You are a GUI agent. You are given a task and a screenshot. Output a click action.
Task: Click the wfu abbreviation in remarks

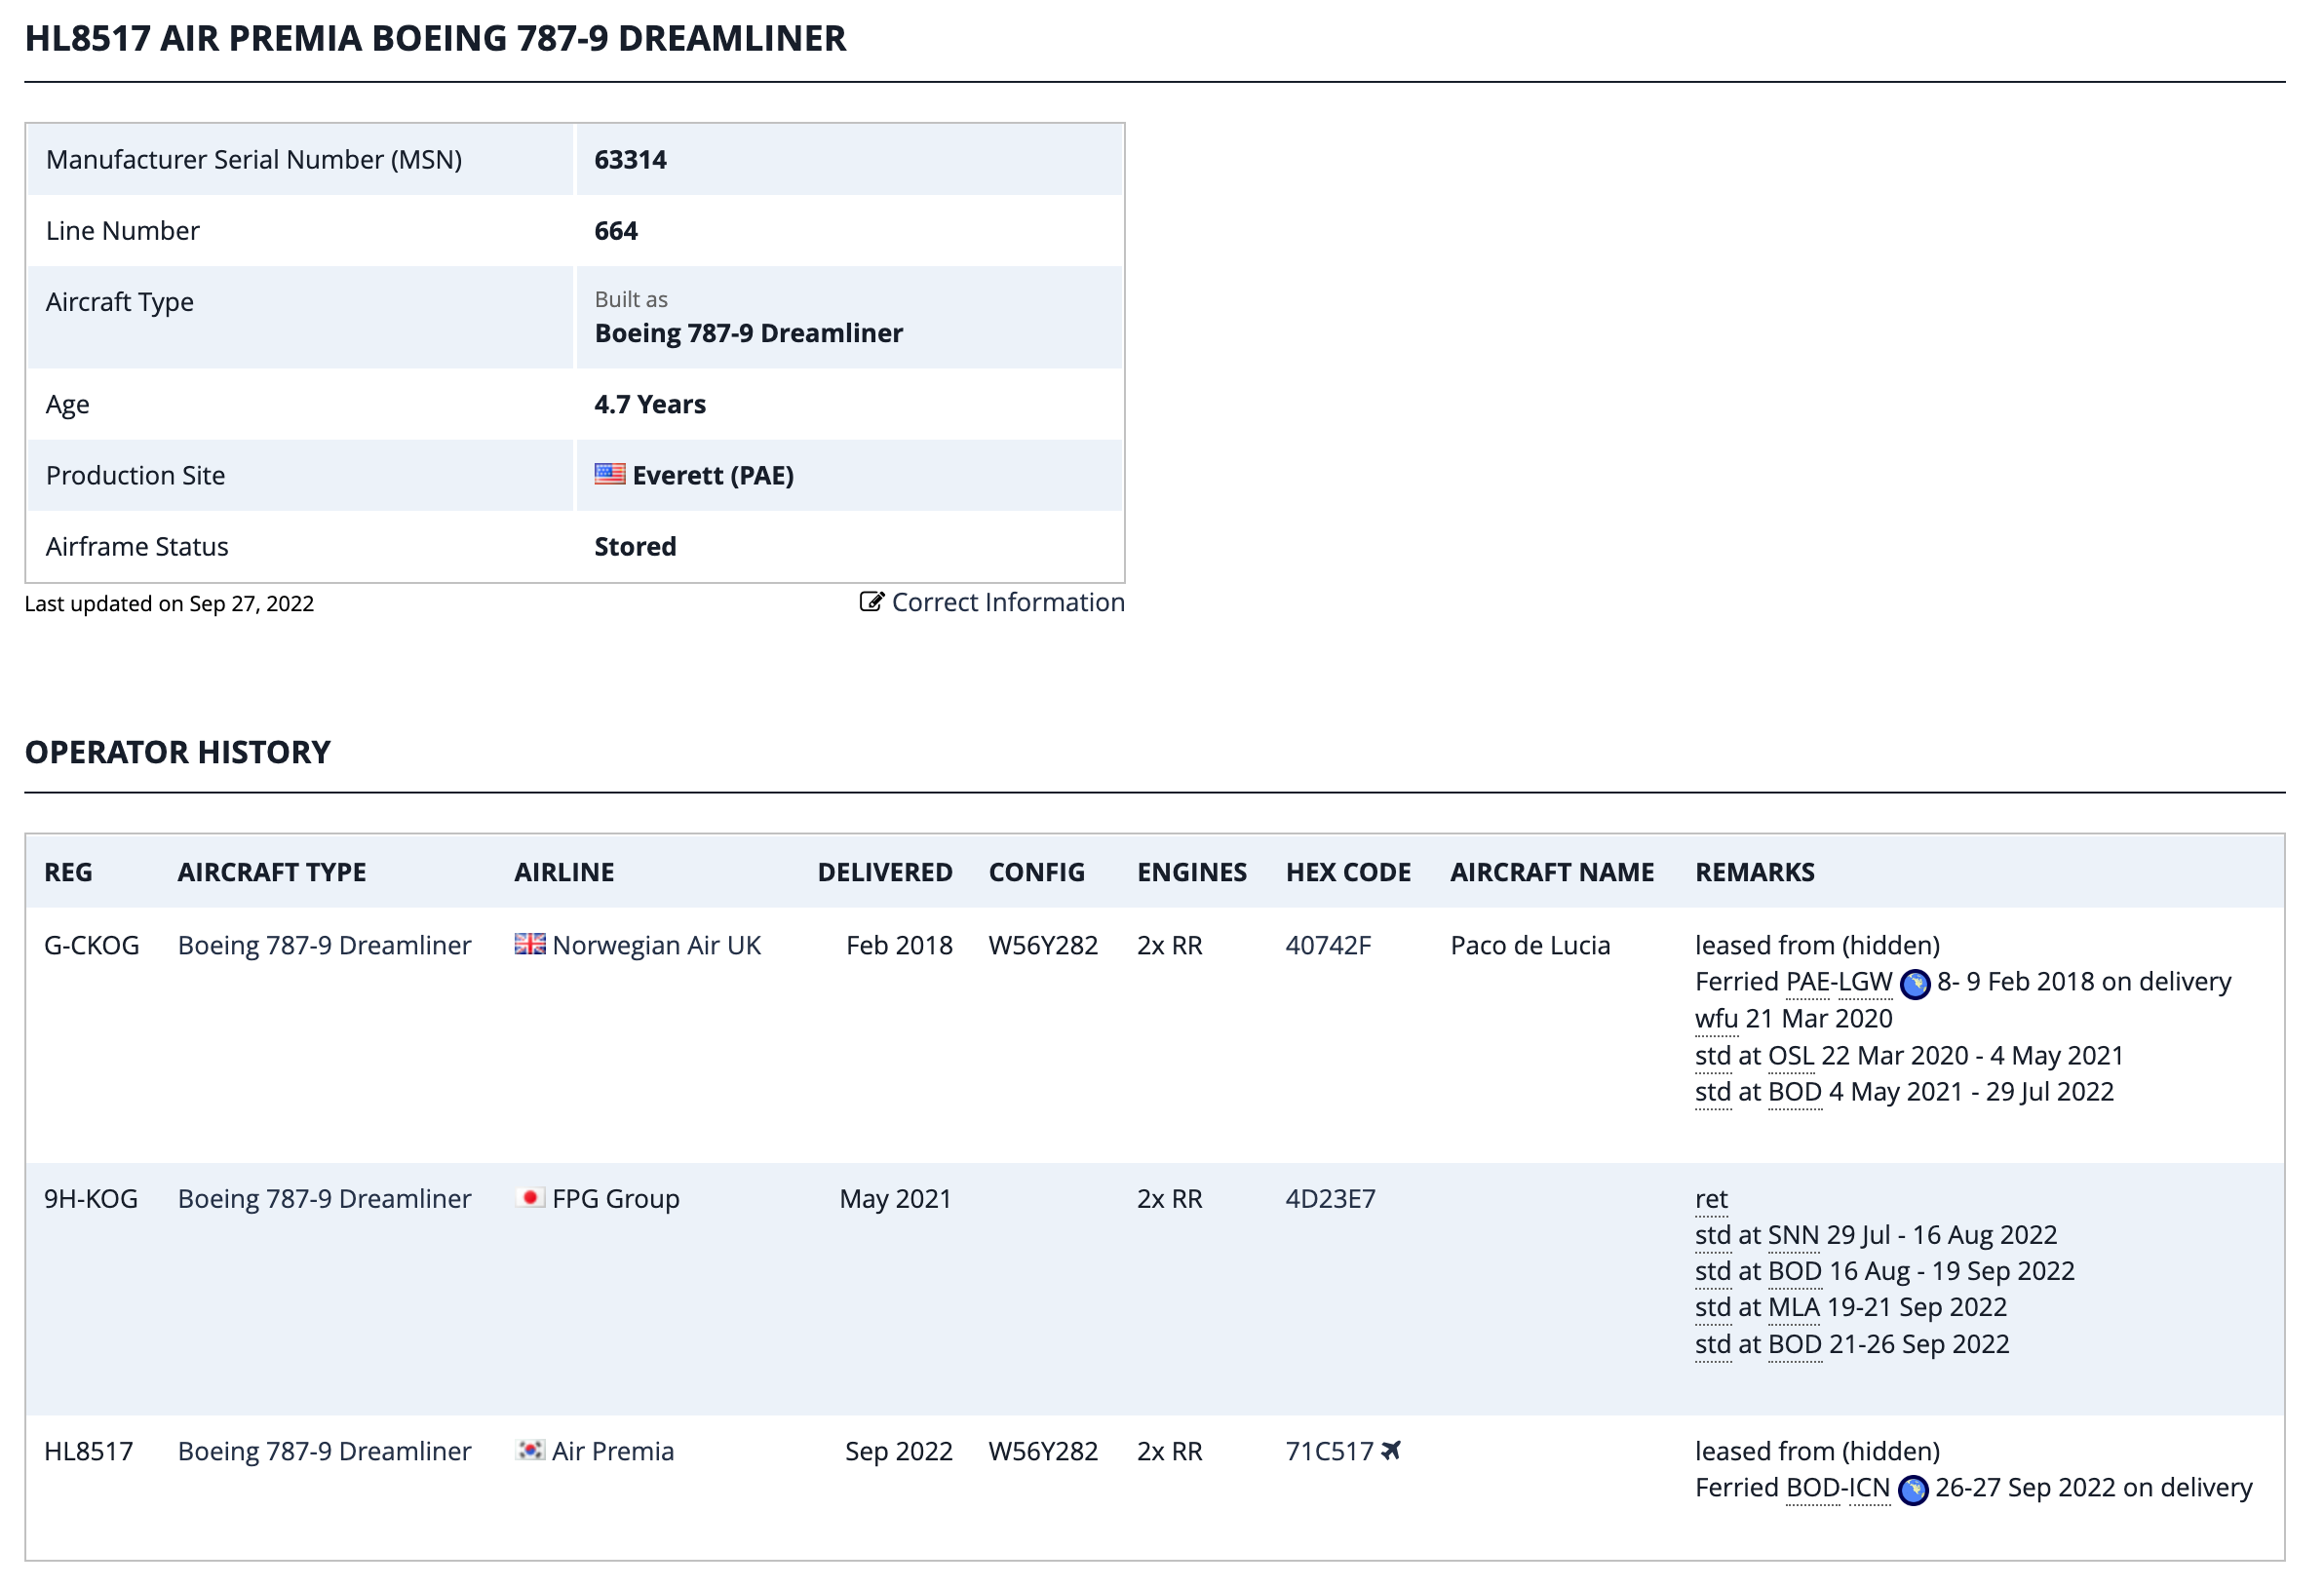point(1716,1018)
